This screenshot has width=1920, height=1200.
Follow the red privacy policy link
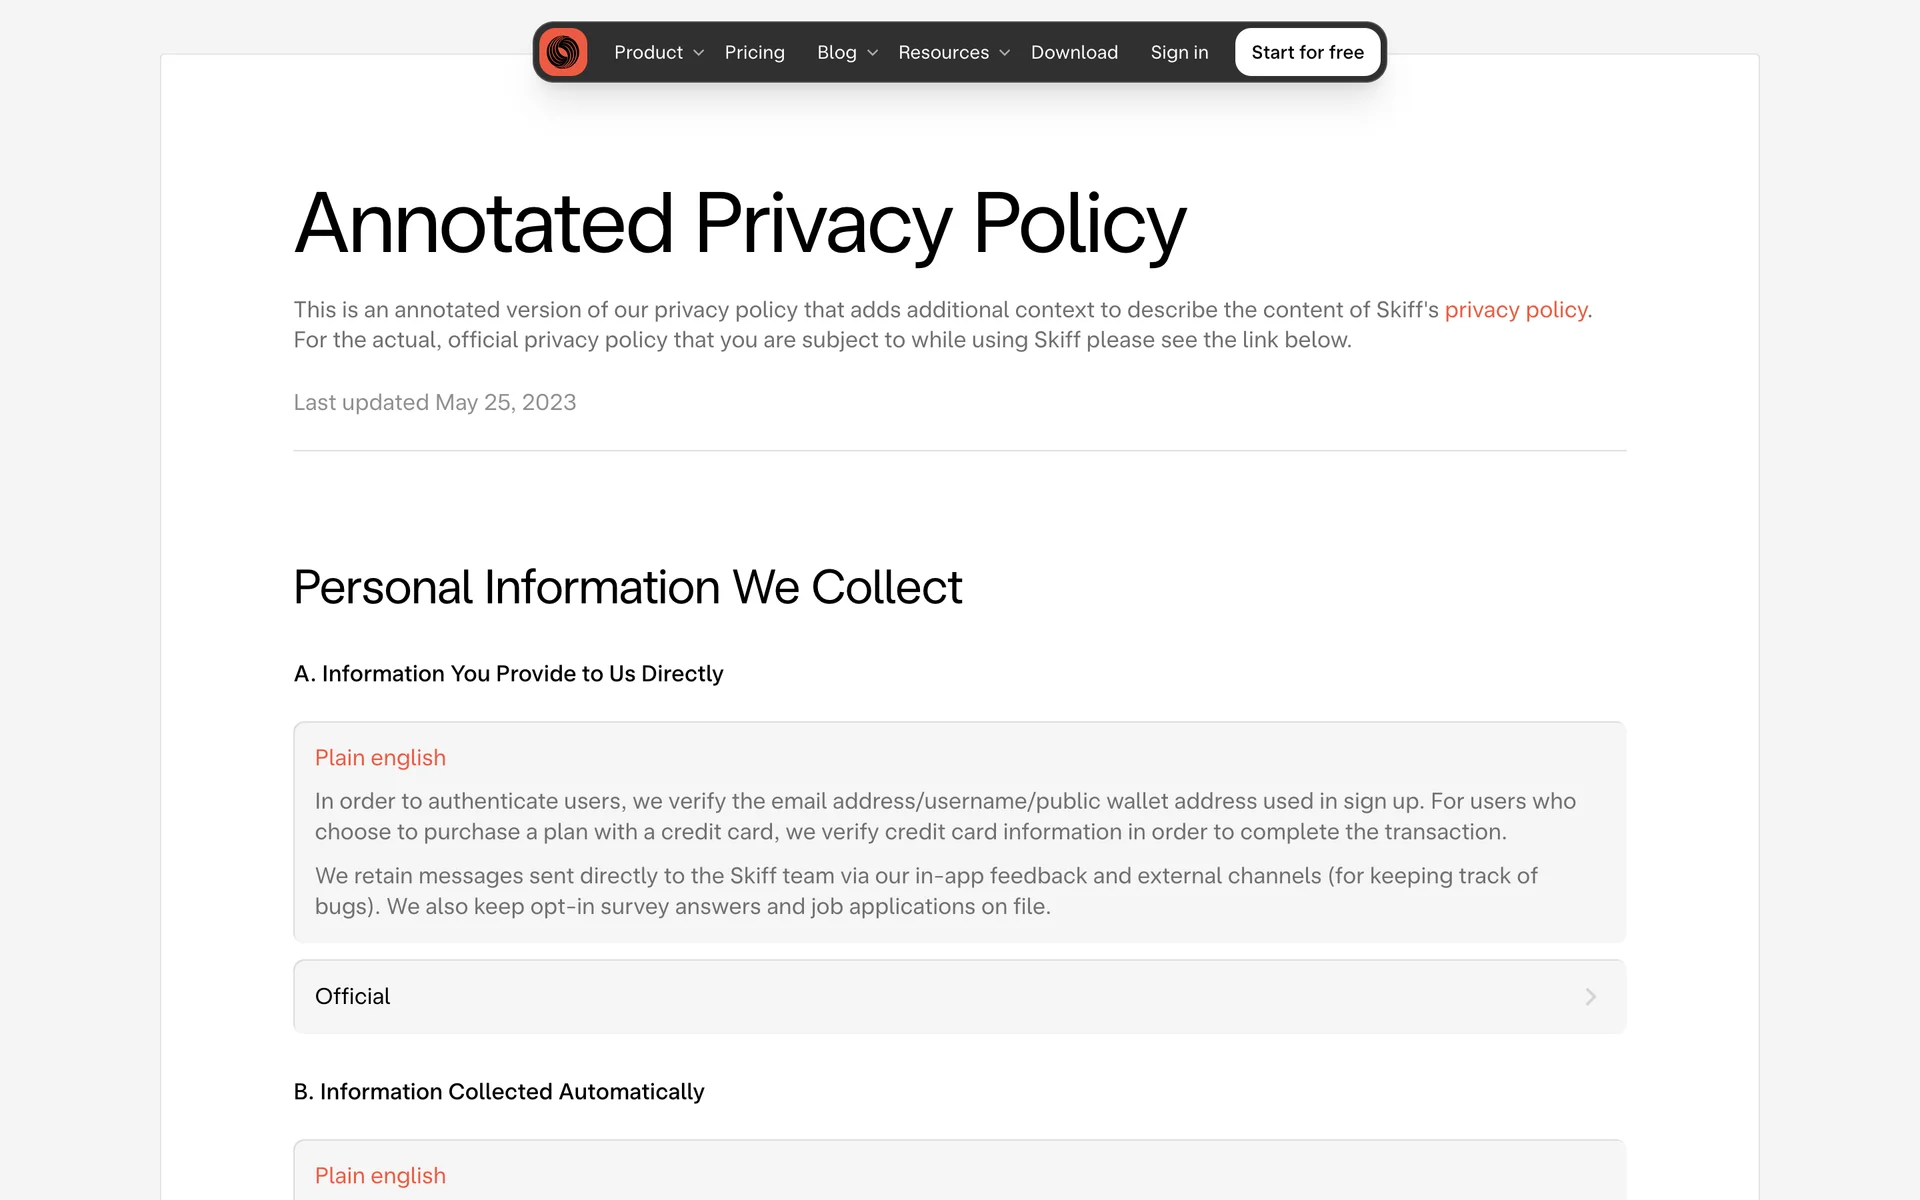[x=1515, y=310]
